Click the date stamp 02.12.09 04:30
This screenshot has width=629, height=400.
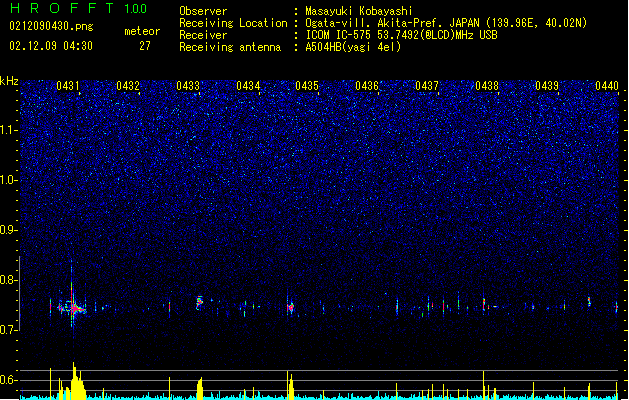click(51, 46)
